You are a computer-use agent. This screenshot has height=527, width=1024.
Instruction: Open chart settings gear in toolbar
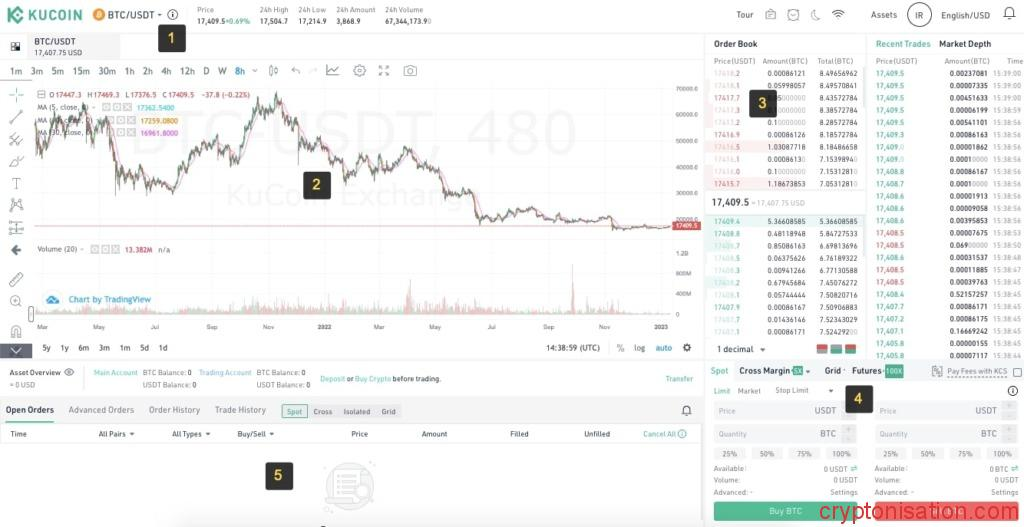coord(359,71)
